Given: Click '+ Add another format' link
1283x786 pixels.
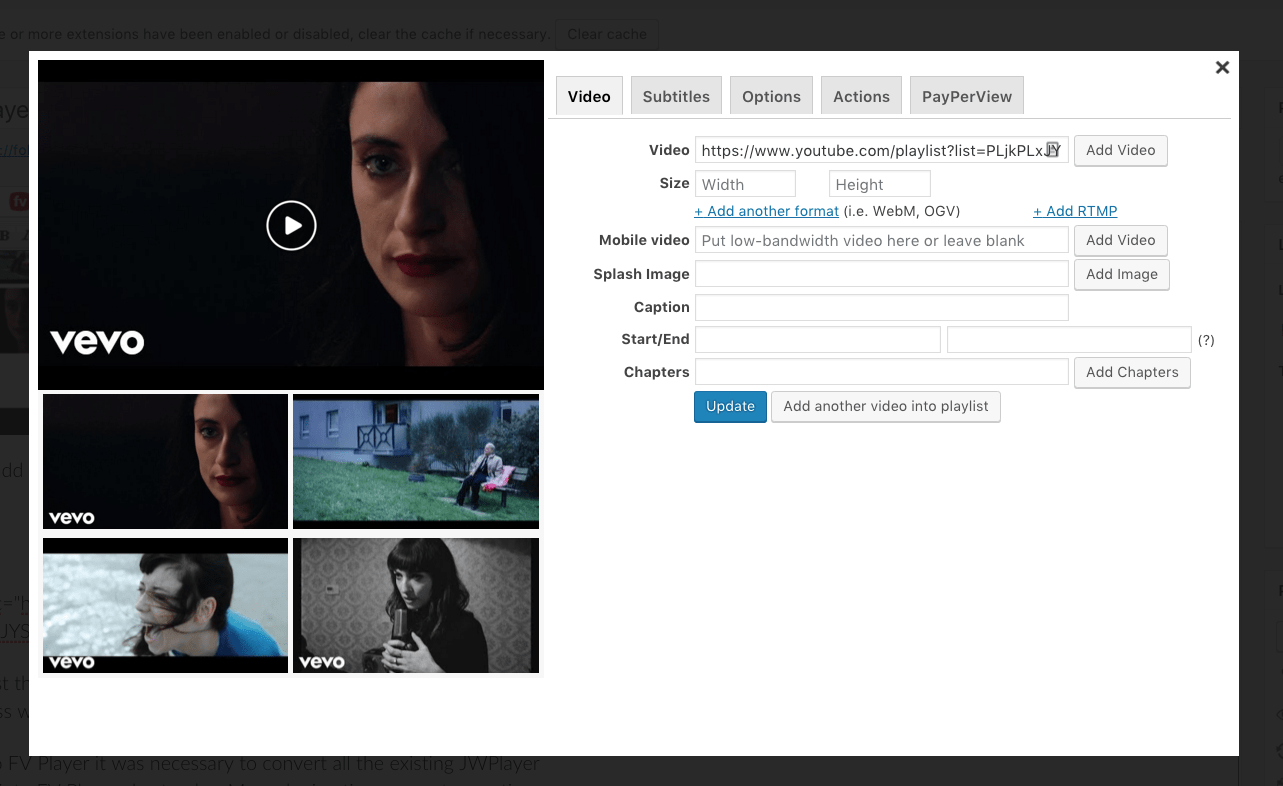Looking at the screenshot, I should coord(766,211).
